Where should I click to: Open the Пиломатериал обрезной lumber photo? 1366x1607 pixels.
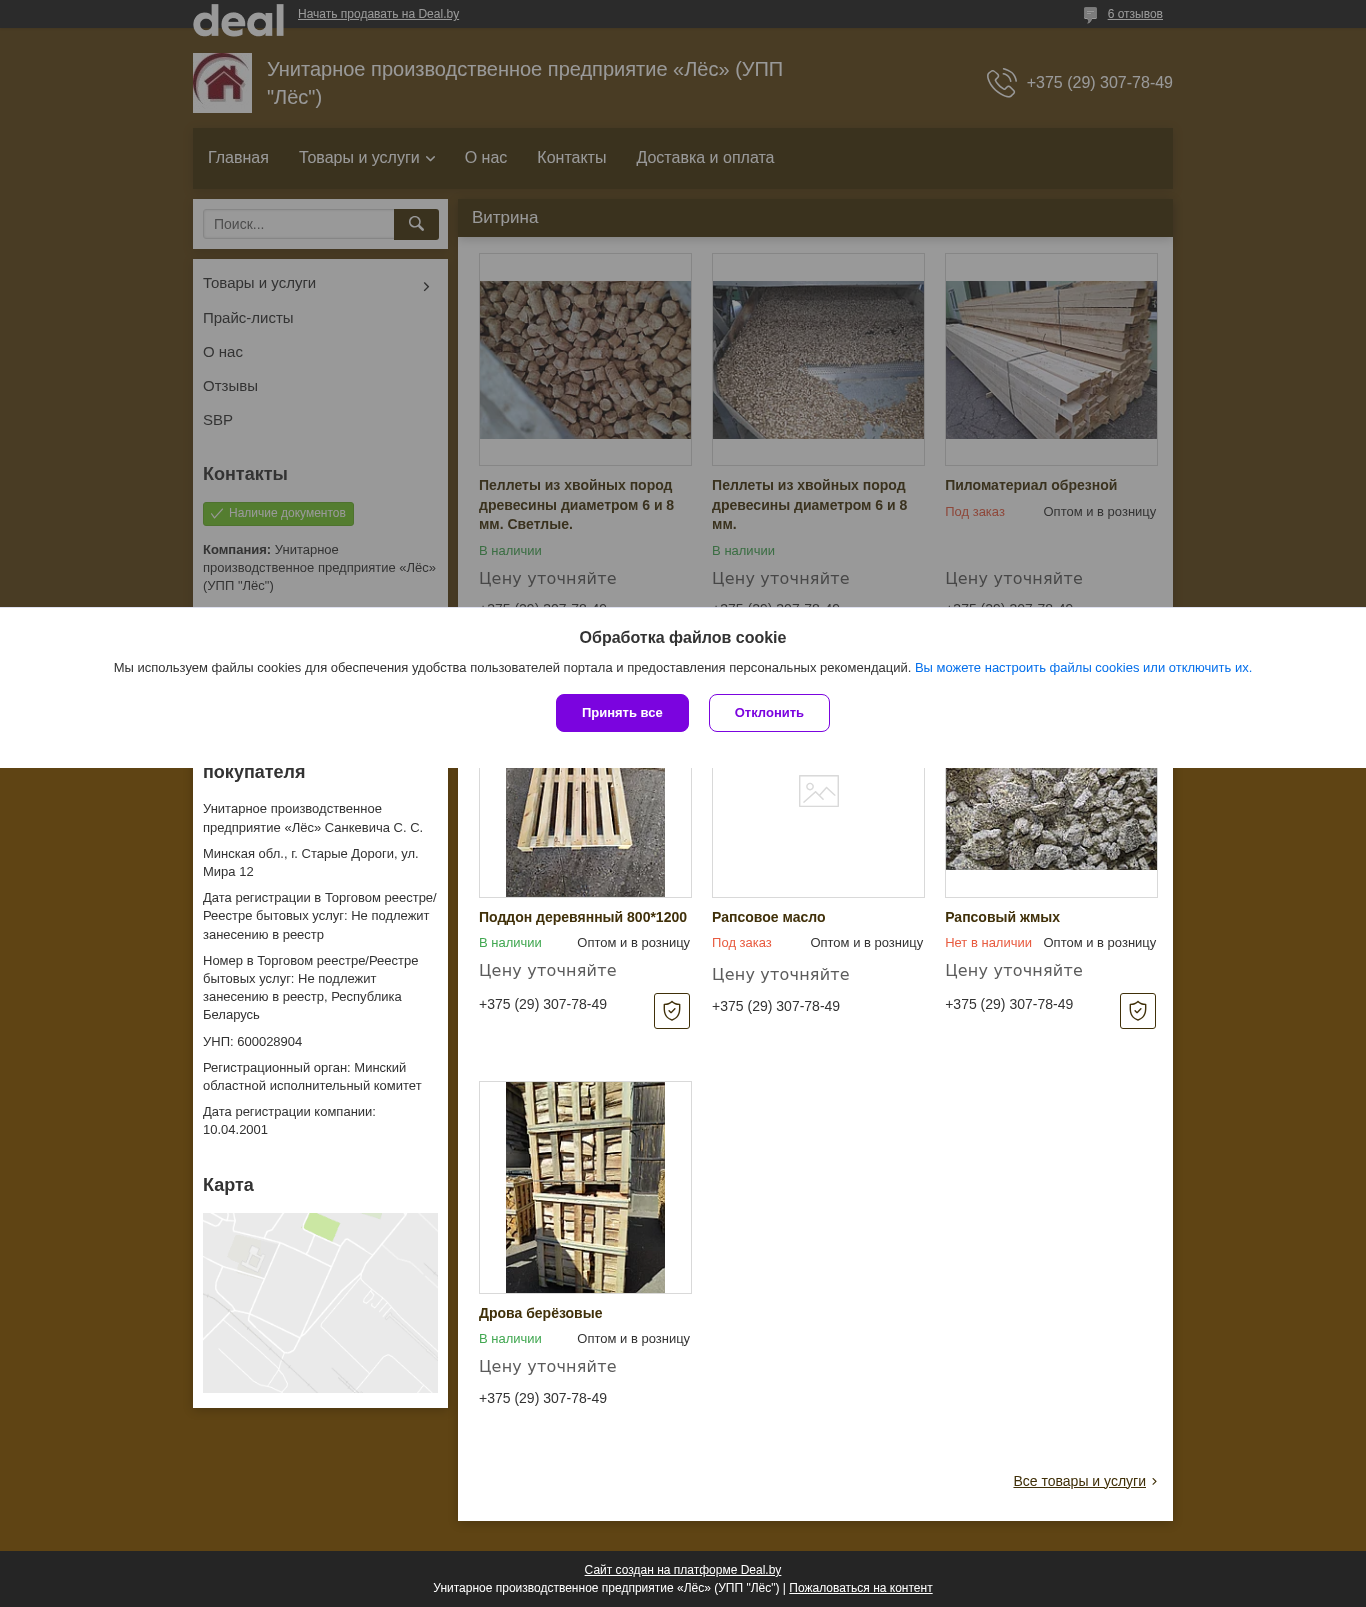1051,359
